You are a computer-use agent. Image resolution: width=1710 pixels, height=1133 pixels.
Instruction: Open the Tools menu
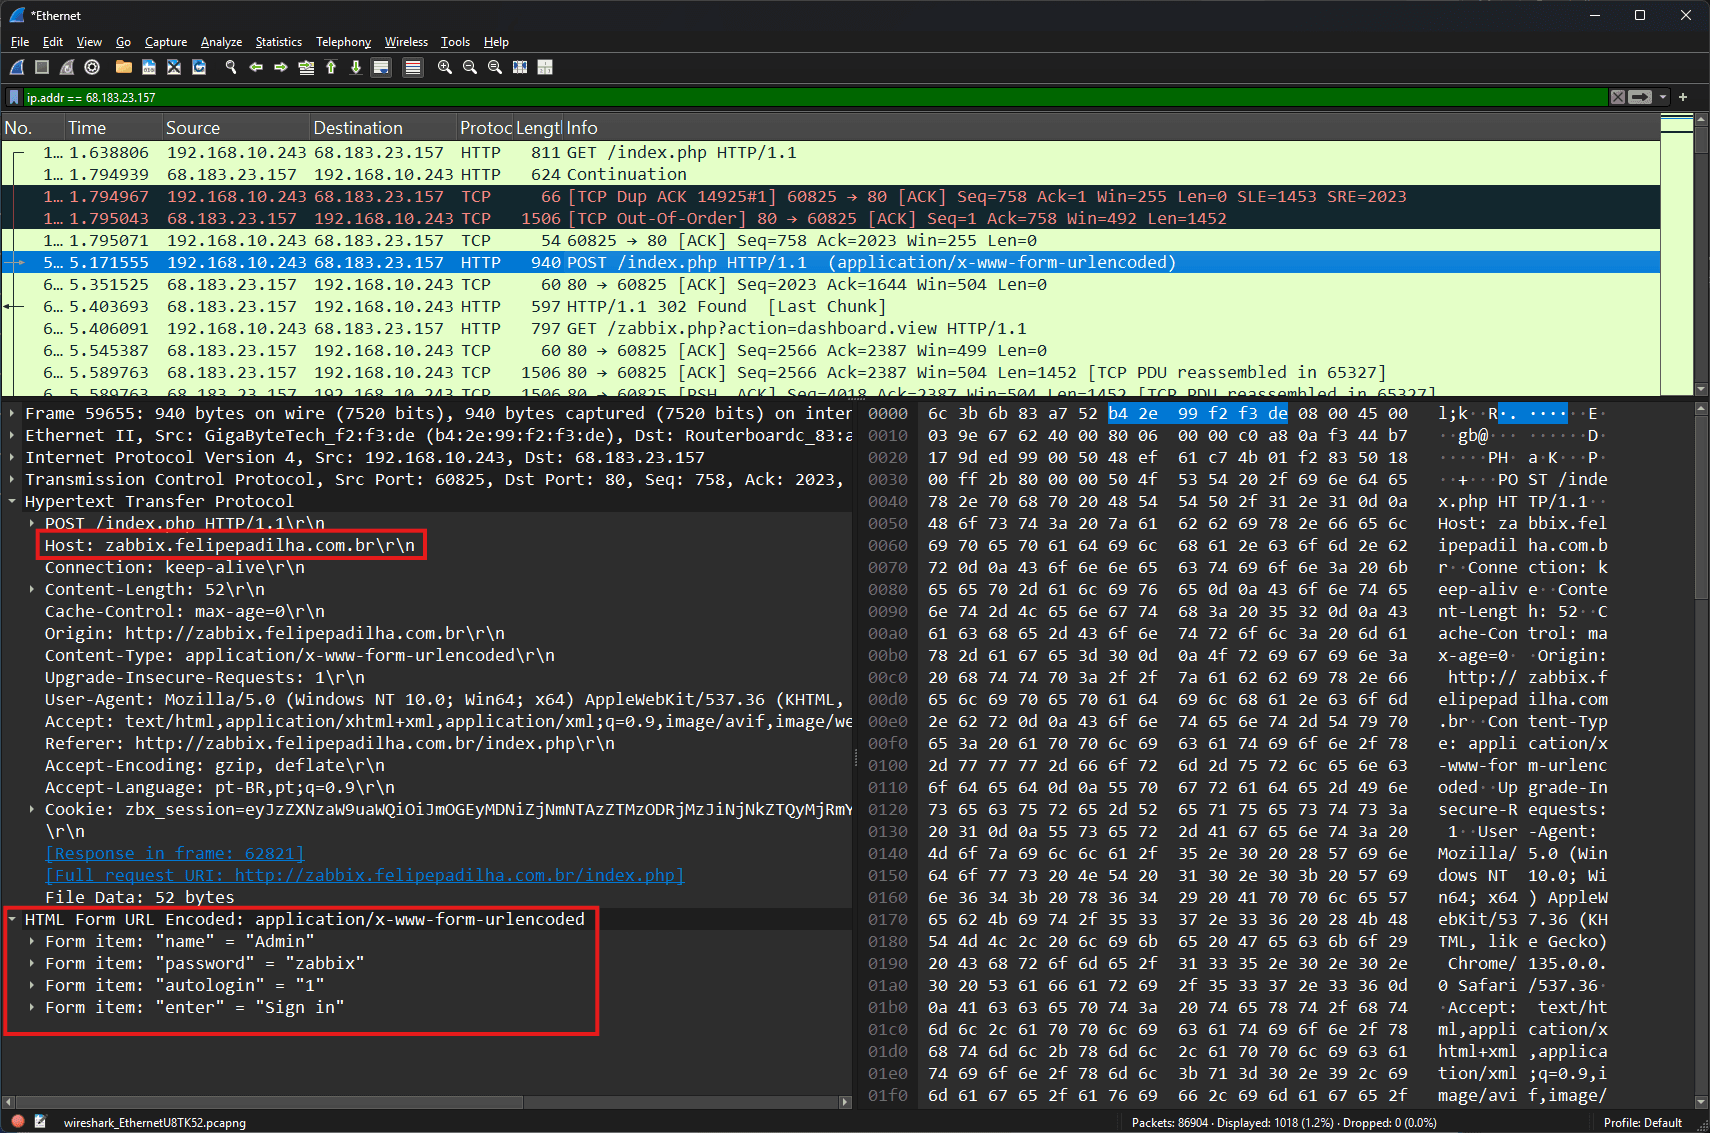(455, 42)
